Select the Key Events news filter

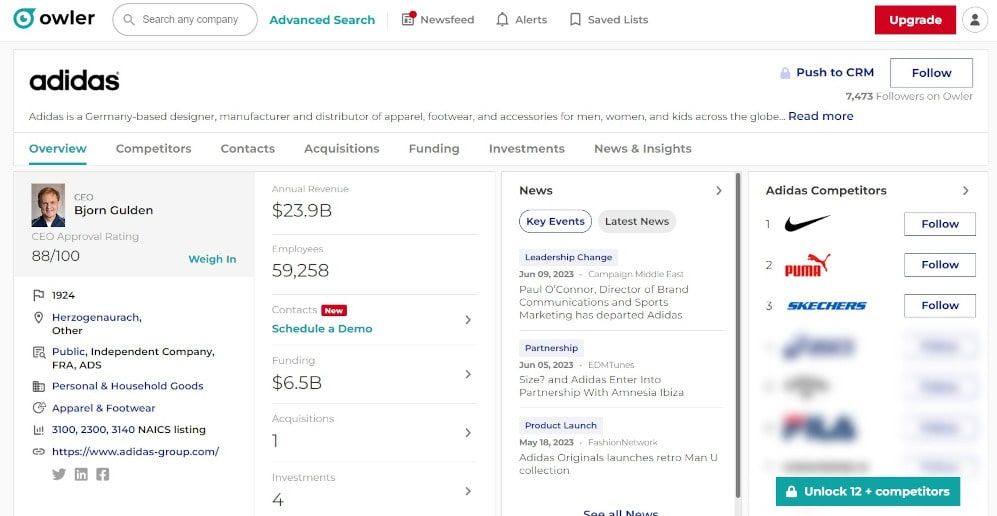(555, 221)
